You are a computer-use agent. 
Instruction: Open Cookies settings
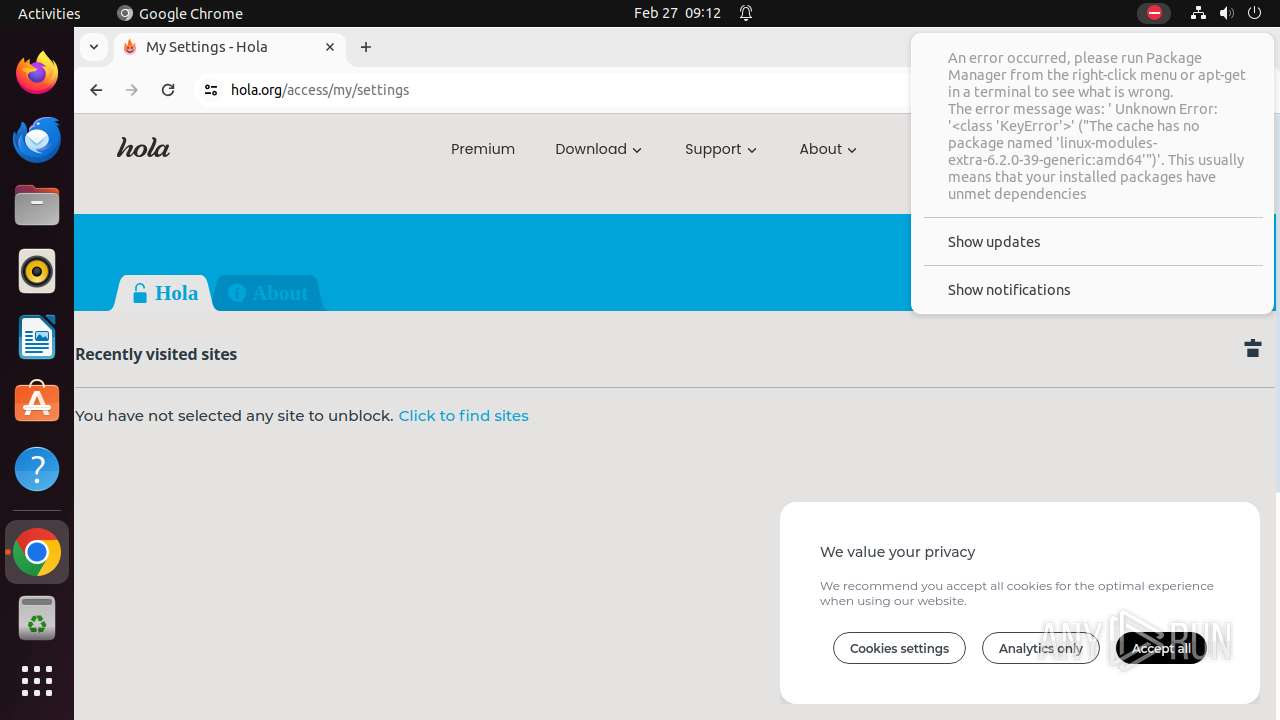(899, 648)
